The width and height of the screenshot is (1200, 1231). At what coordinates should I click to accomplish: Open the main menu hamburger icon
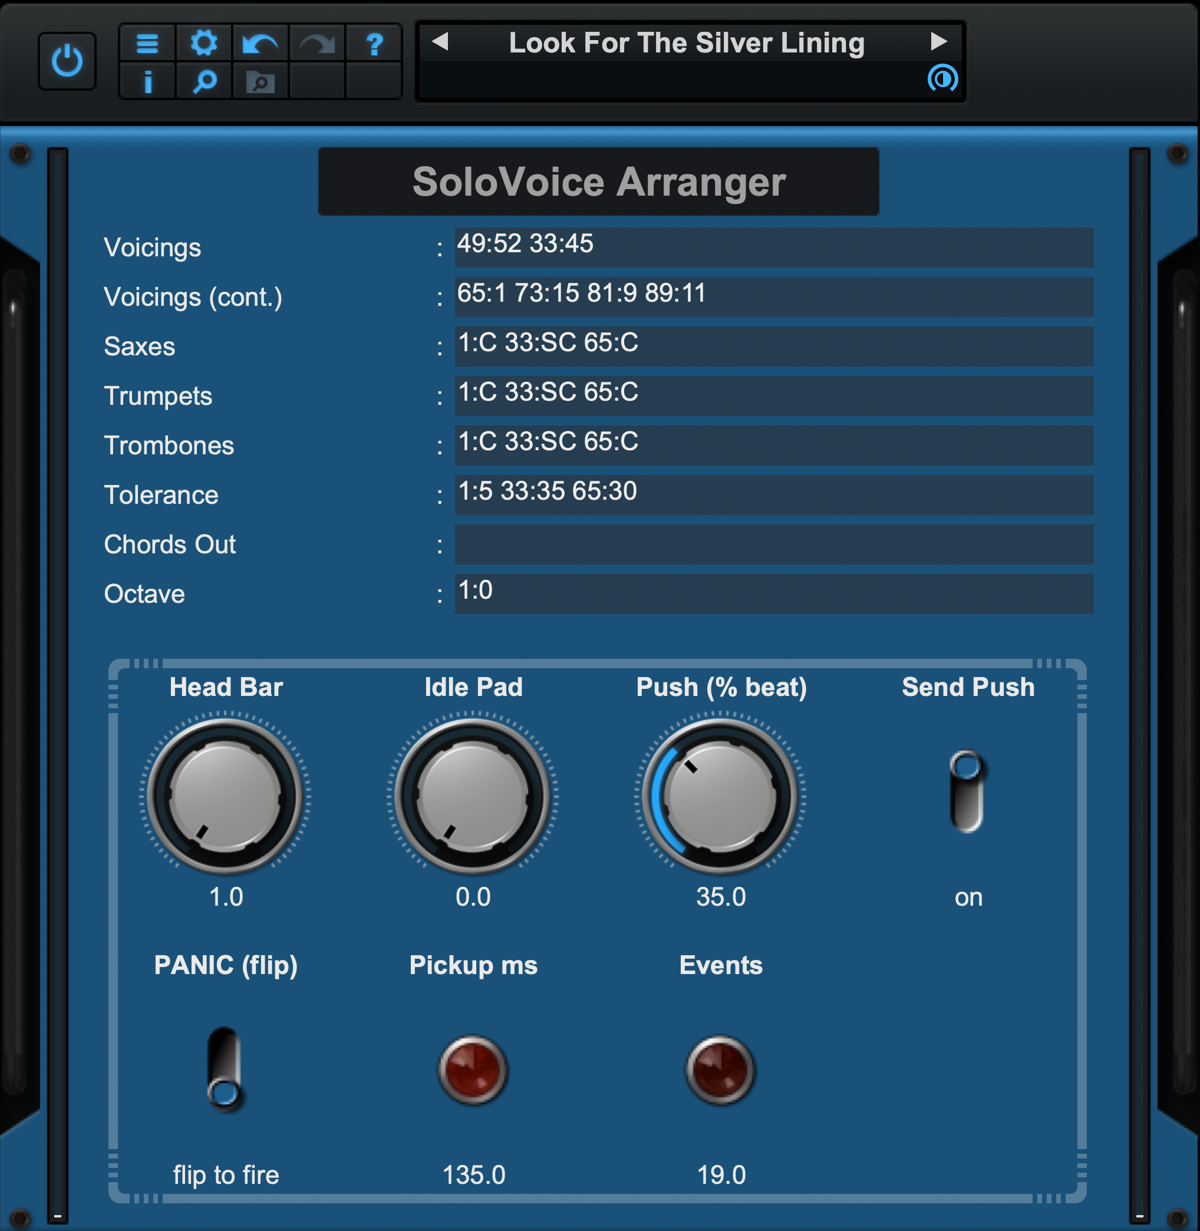pos(147,43)
